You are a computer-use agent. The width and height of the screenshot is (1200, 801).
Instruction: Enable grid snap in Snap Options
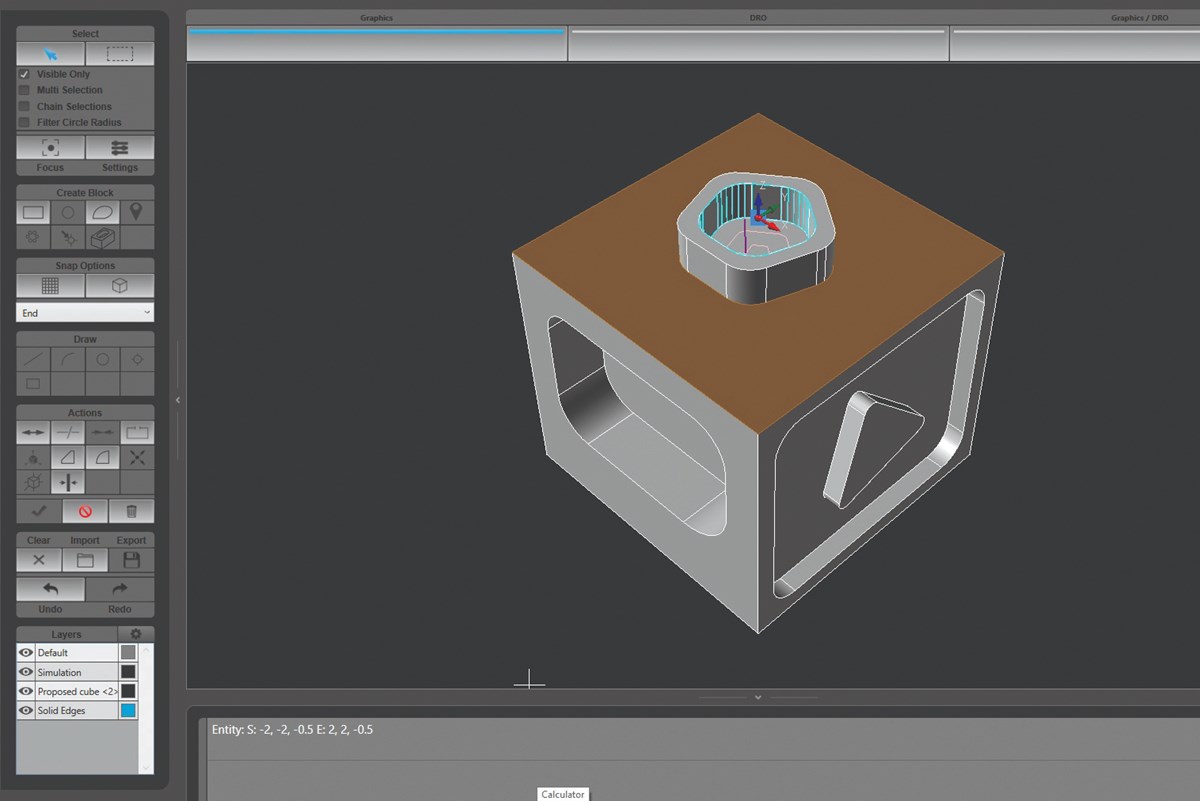(49, 286)
